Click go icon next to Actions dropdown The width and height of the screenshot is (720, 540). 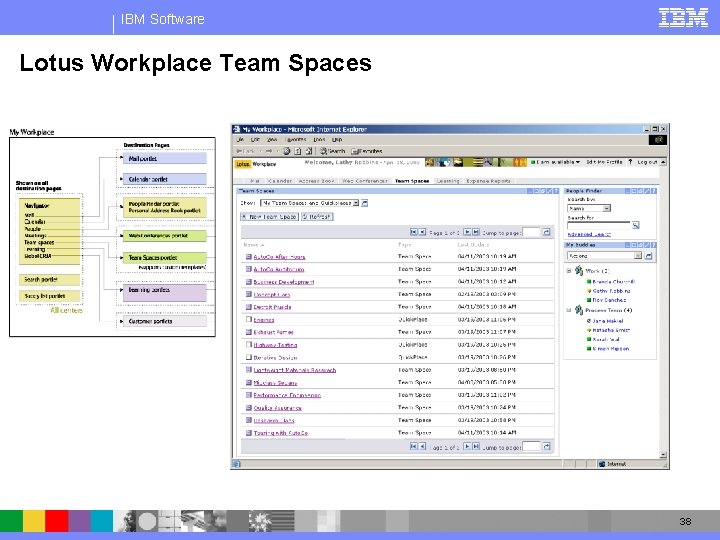pyautogui.click(x=648, y=256)
